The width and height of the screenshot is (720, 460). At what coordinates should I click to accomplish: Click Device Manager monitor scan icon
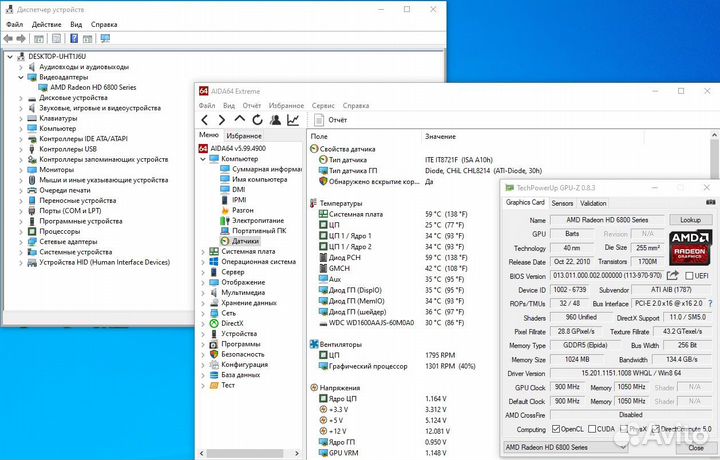point(105,39)
